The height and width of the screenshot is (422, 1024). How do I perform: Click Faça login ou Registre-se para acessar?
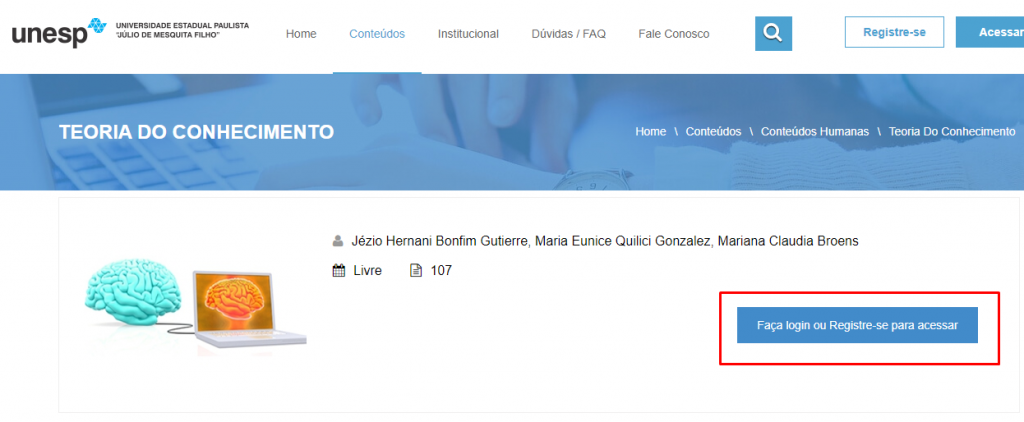click(x=857, y=326)
